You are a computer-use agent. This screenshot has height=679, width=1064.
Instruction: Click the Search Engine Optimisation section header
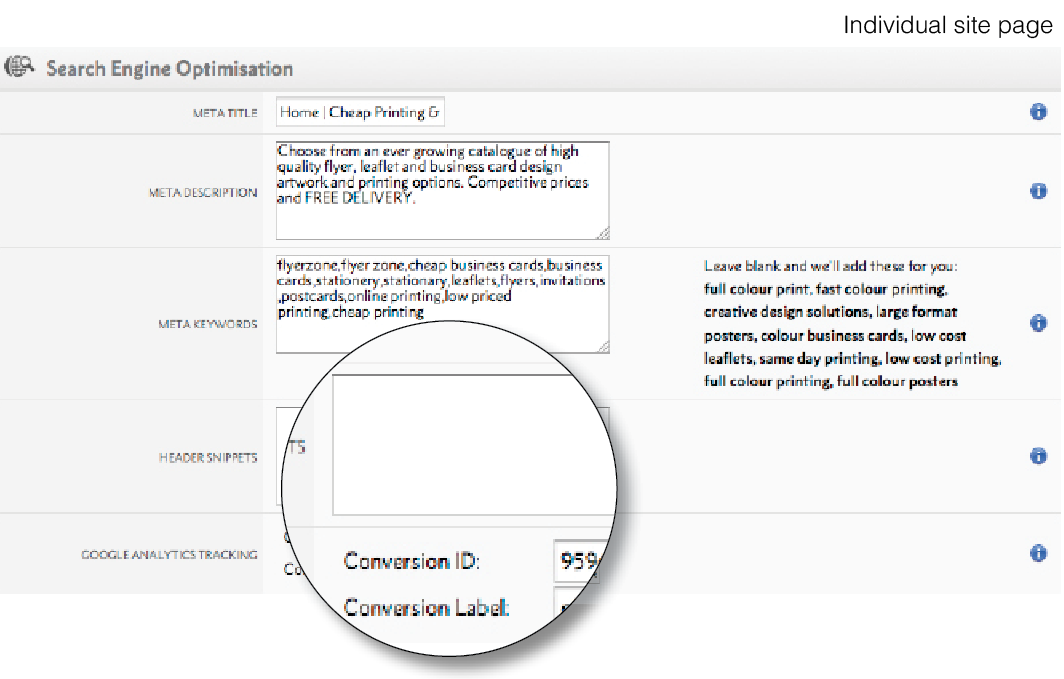[170, 68]
